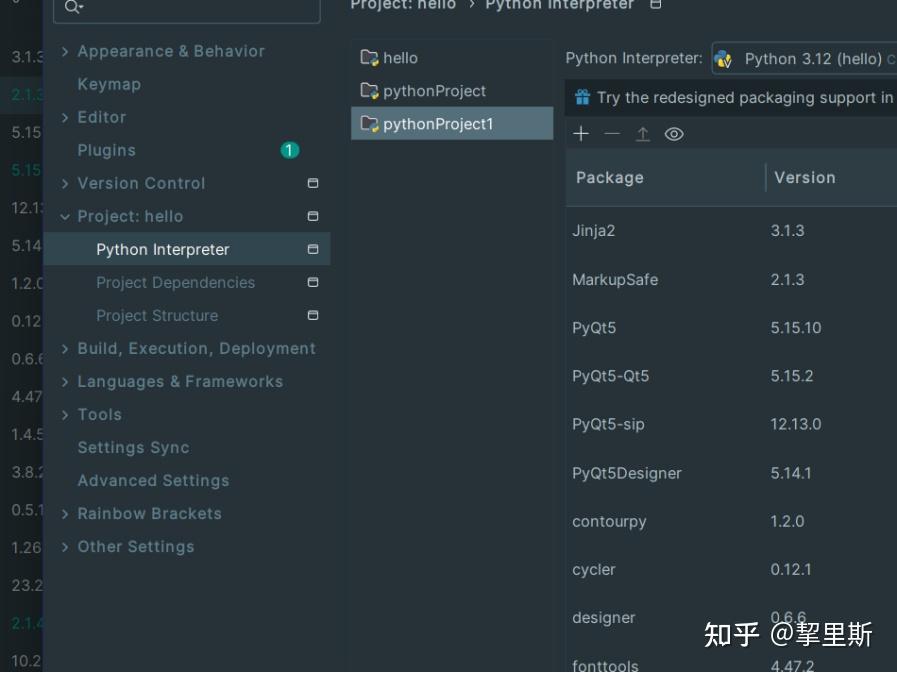
Task: Expand the Build, Execution, Deployment section
Action: (x=64, y=348)
